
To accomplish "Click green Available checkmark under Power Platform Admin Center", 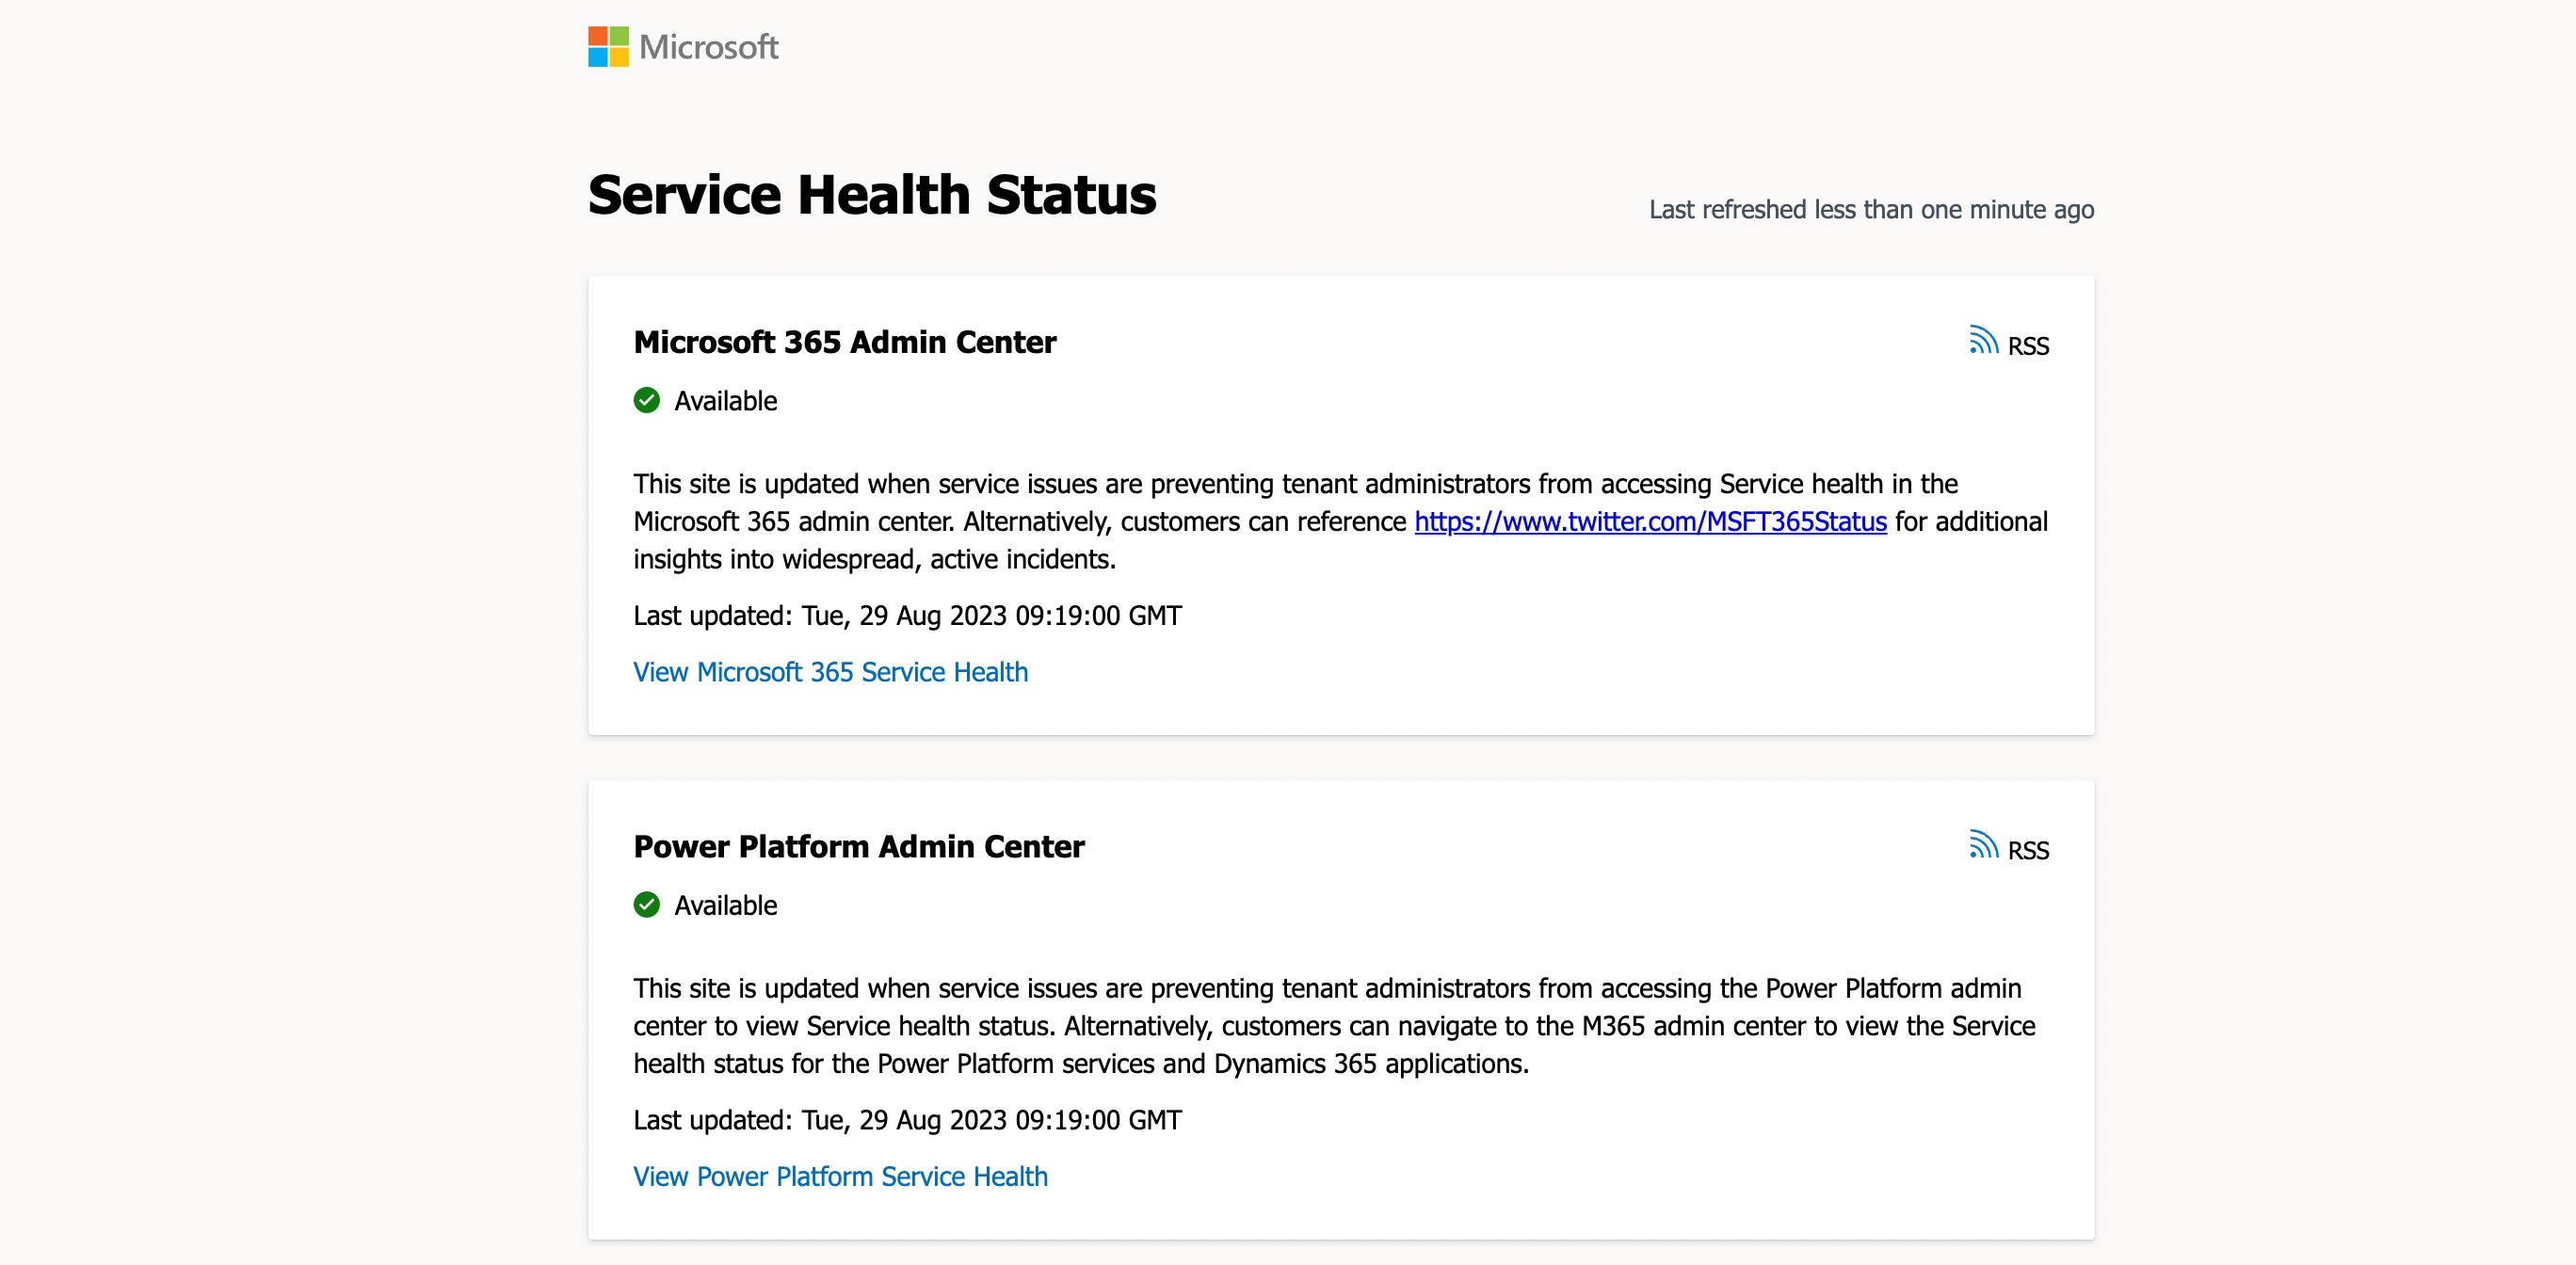I will click(647, 905).
